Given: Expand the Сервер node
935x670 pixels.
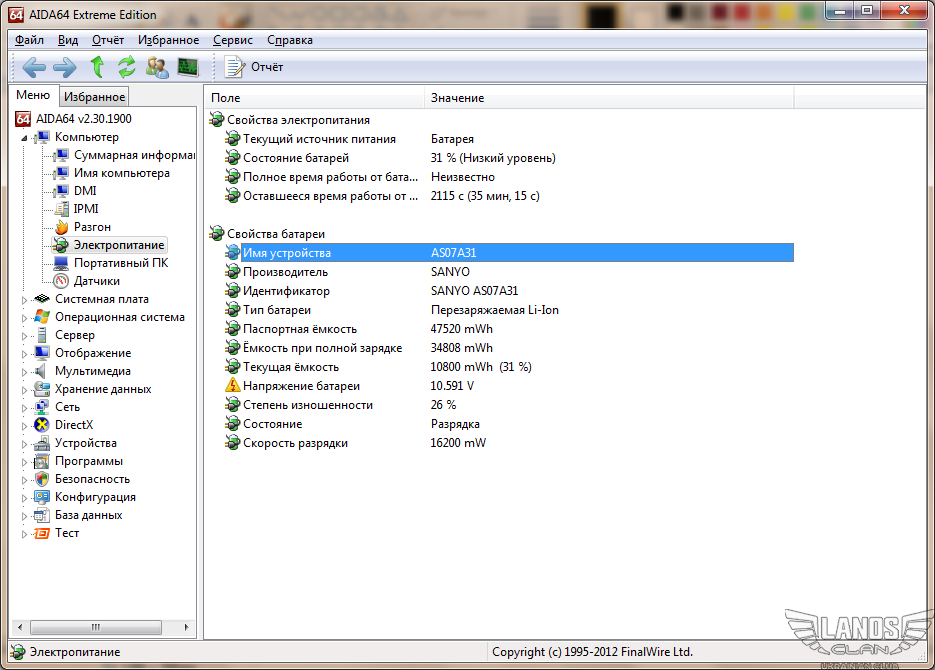Looking at the screenshot, I should tap(24, 336).
